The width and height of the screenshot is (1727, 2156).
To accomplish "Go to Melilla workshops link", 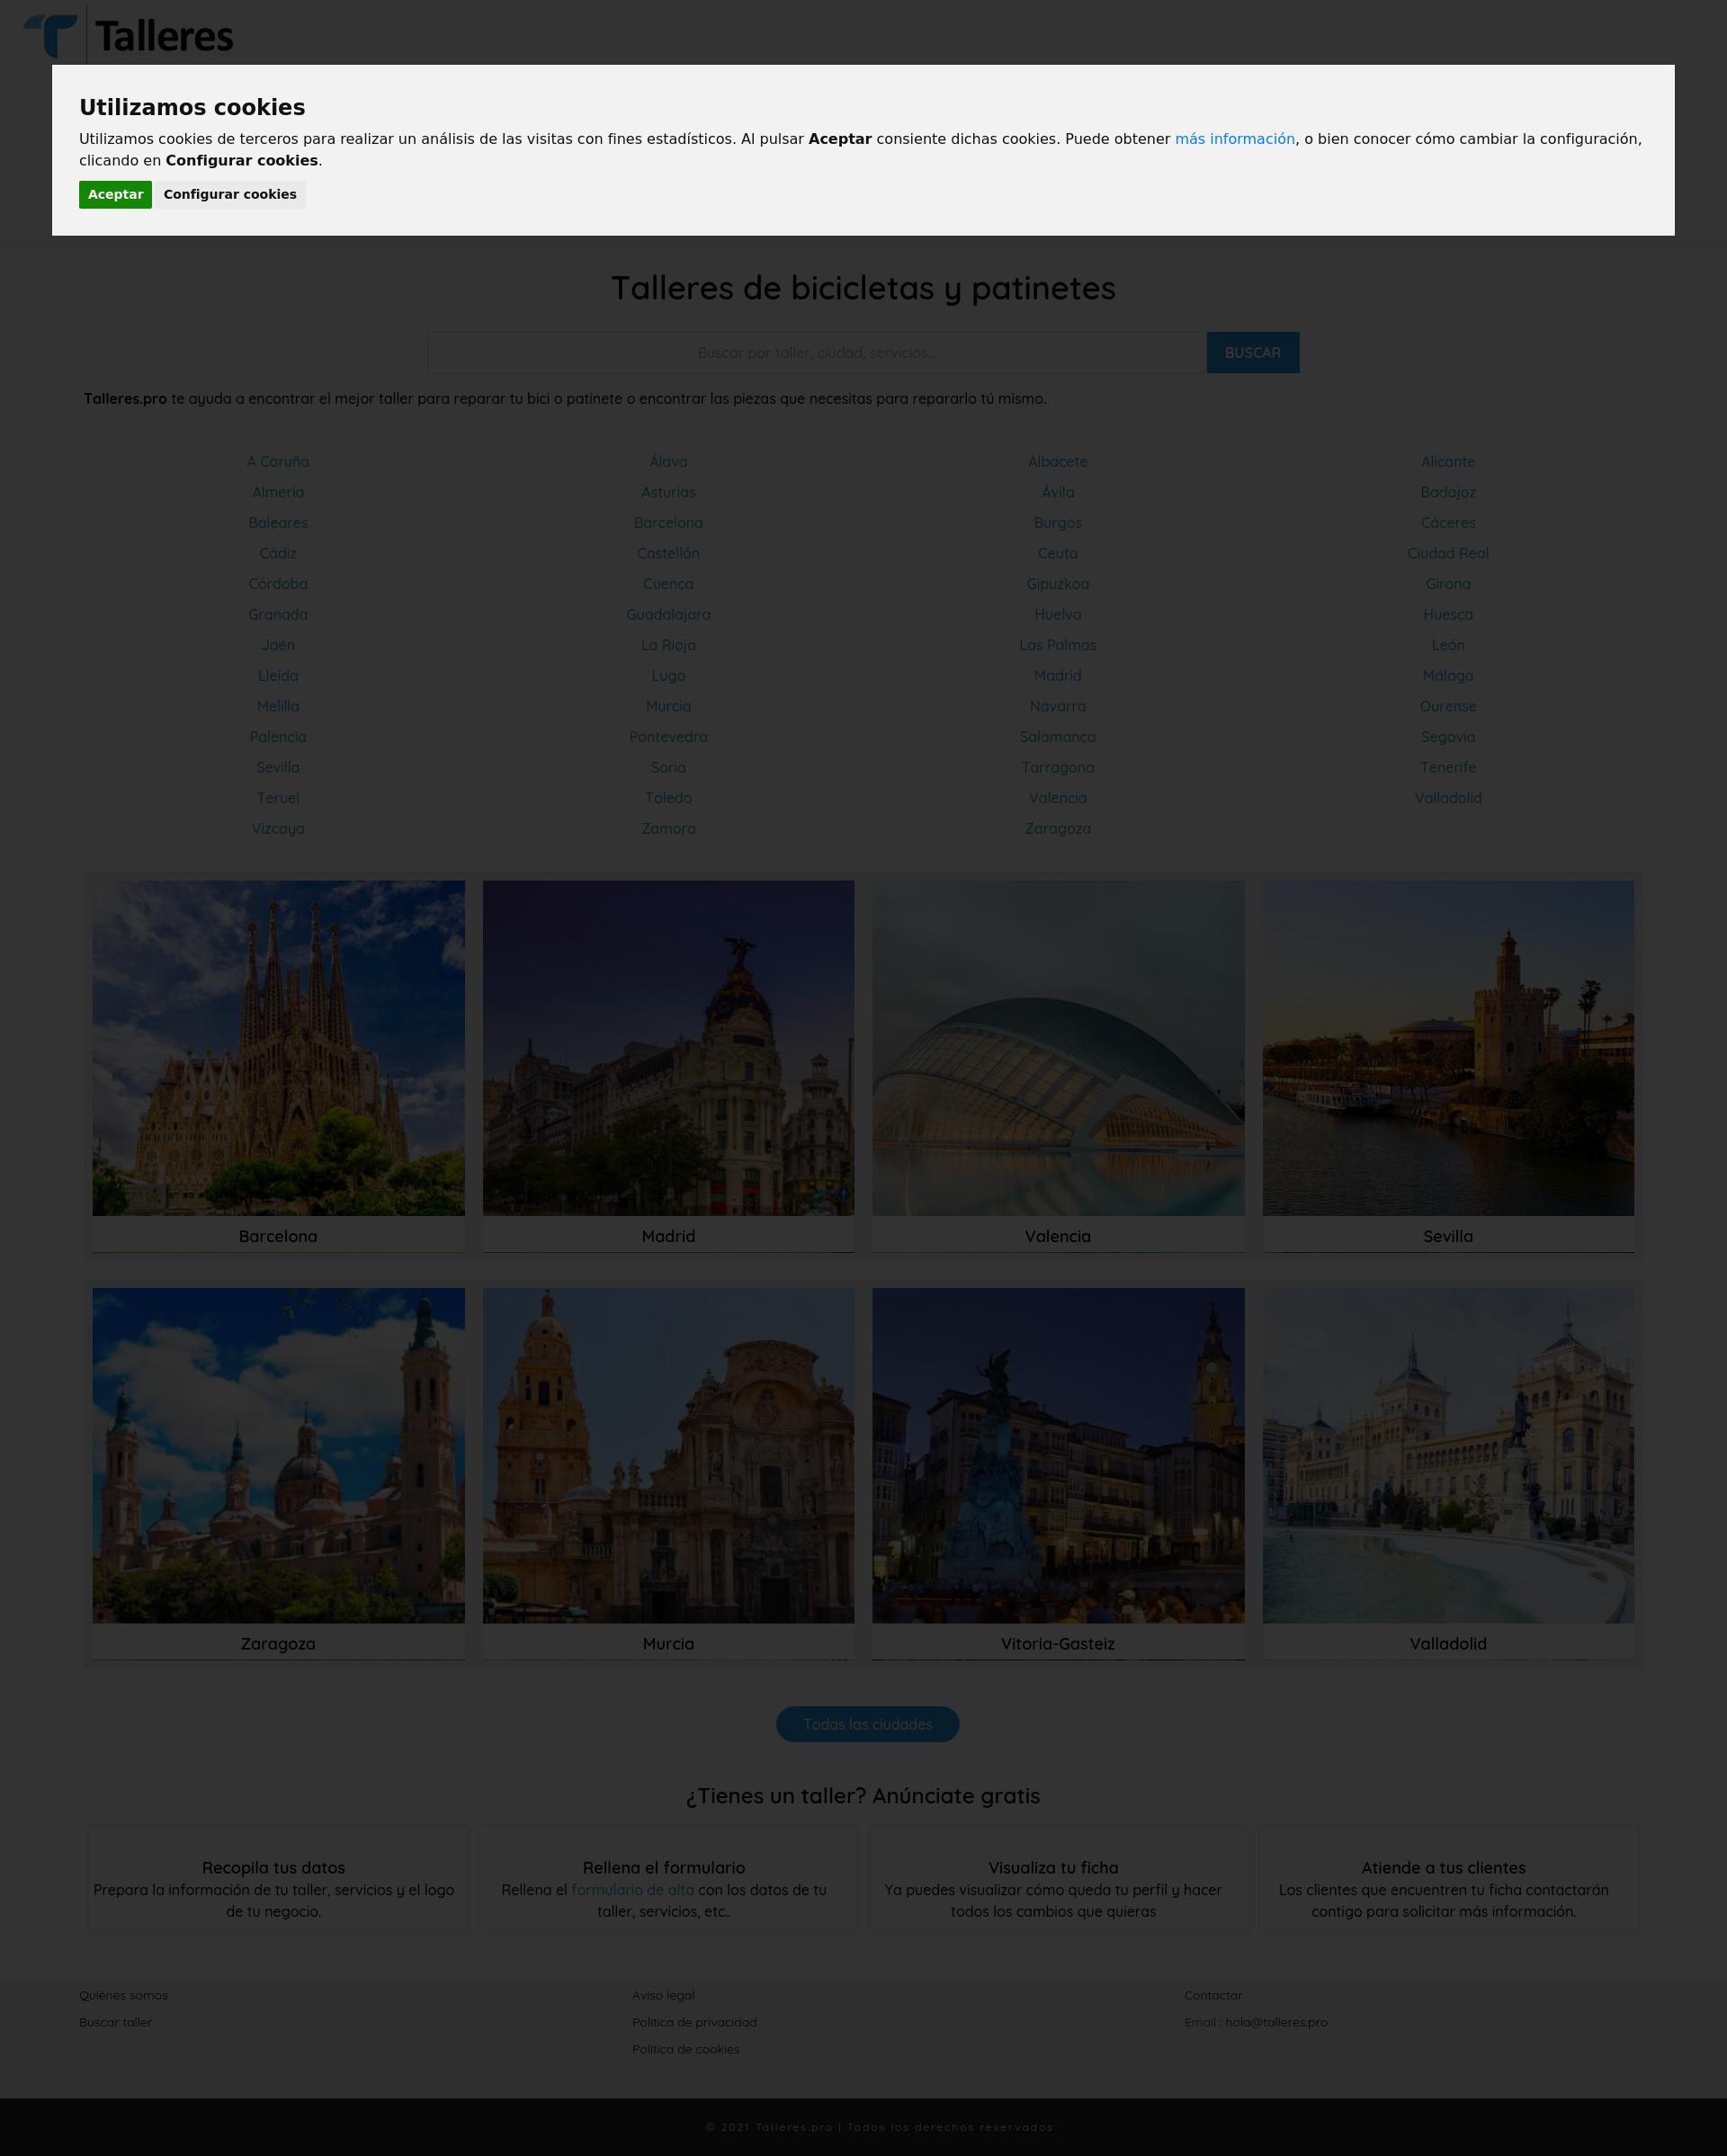I will [278, 707].
